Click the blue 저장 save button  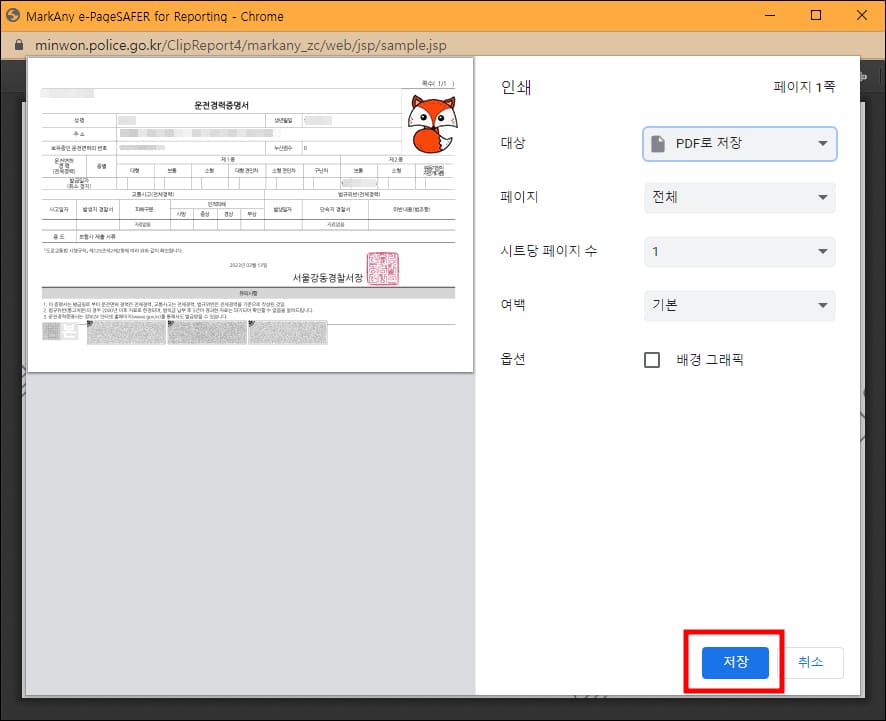[735, 662]
